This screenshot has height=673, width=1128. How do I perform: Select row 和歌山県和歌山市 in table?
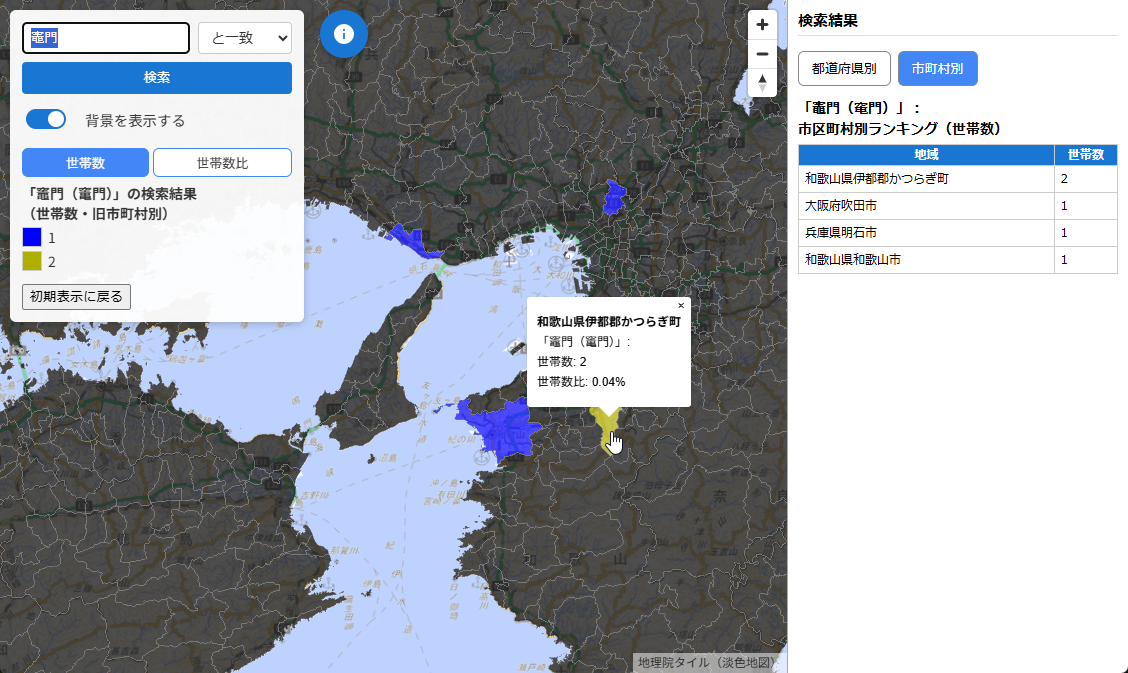tap(958, 260)
